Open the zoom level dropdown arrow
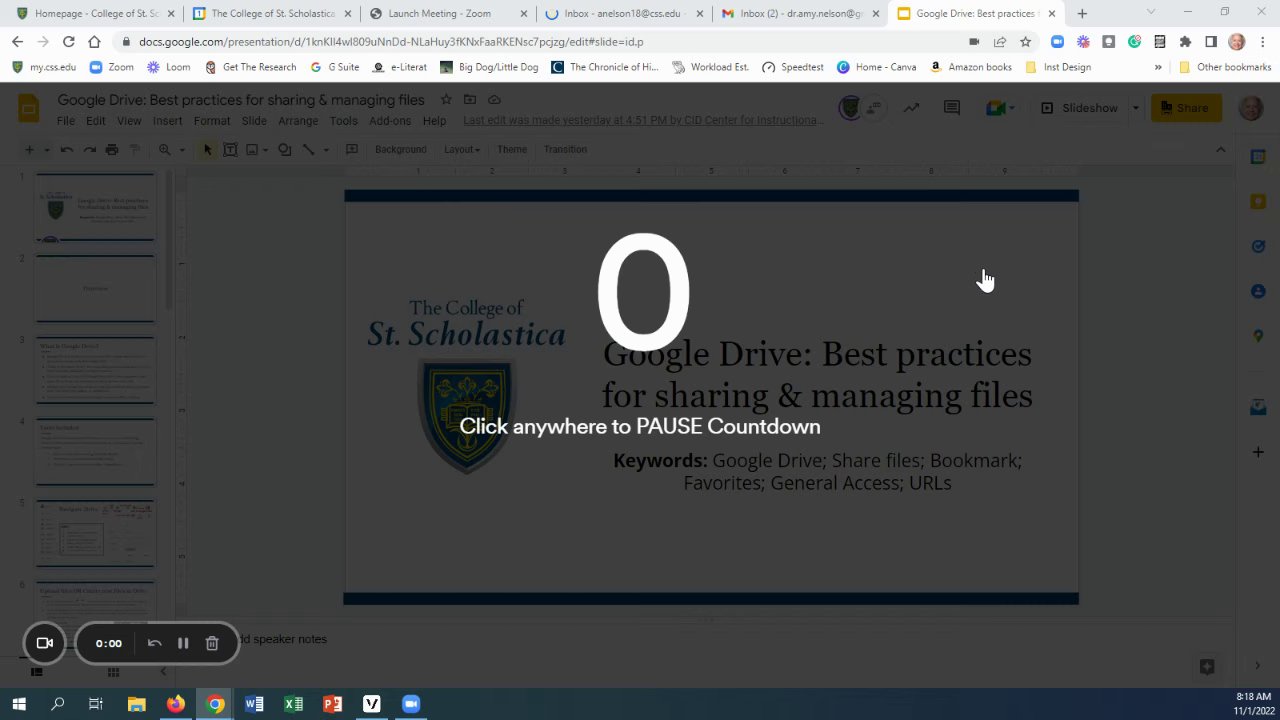1280x720 pixels. click(181, 149)
